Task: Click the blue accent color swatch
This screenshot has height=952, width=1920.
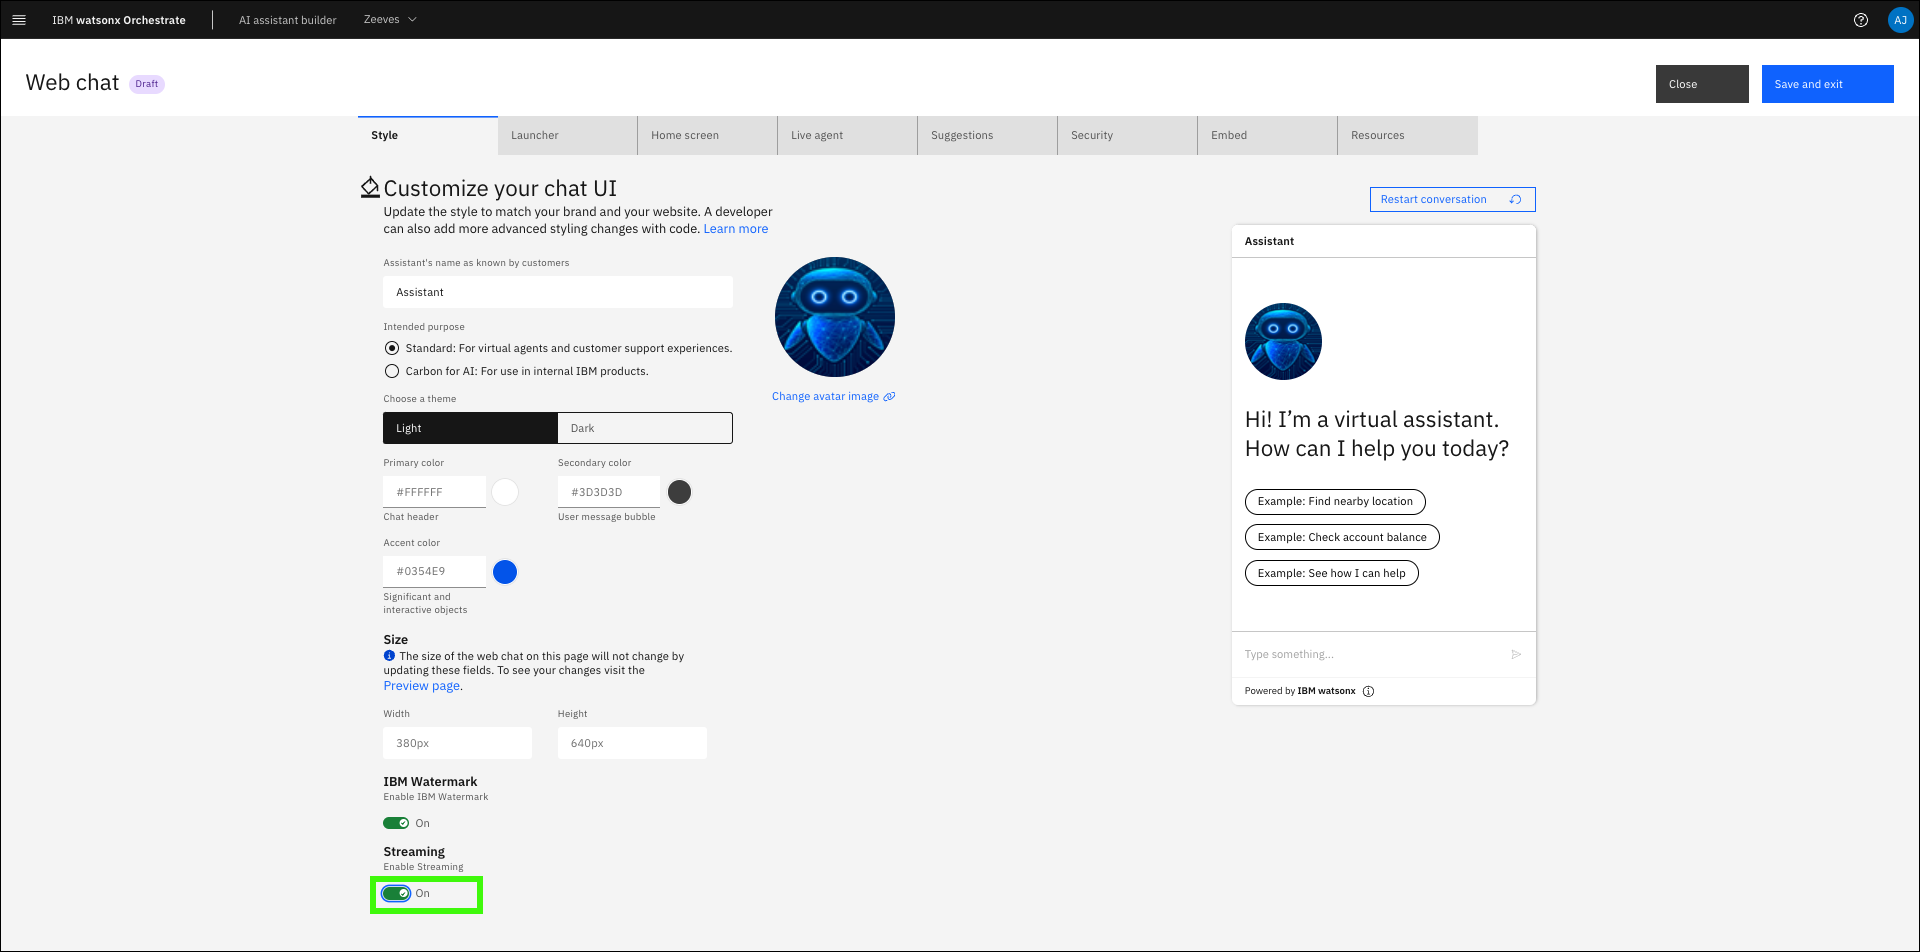Action: click(x=505, y=572)
